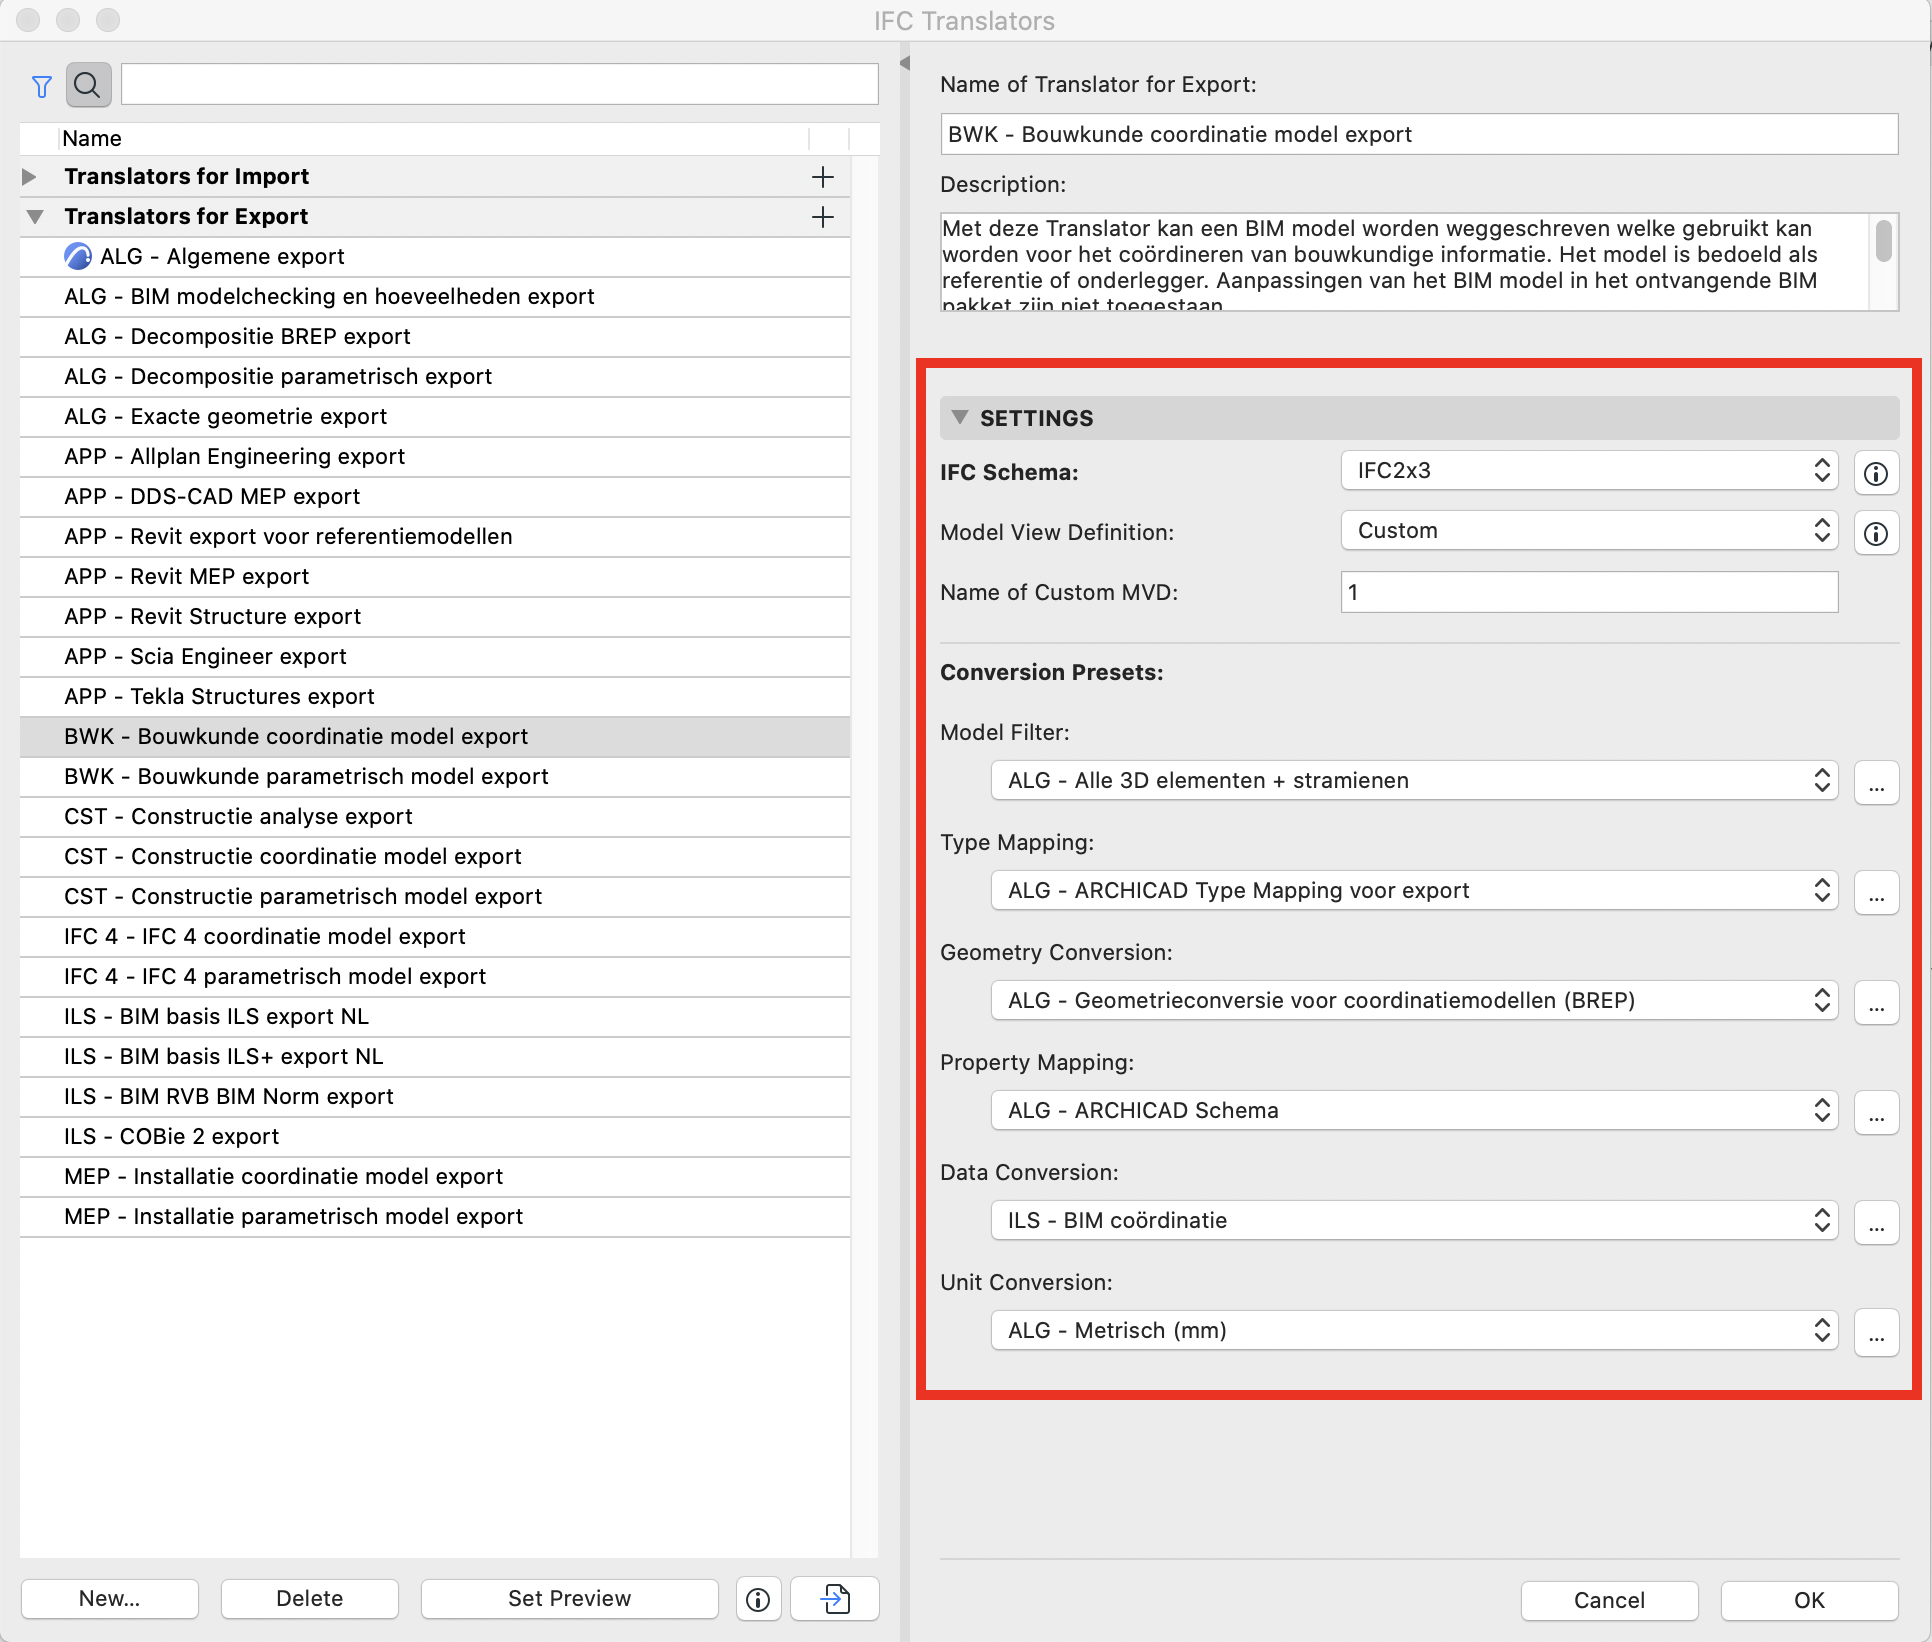The width and height of the screenshot is (1932, 1642).
Task: Select ALG - BIM modelchecking en hoeveelheden export
Action: pos(435,297)
